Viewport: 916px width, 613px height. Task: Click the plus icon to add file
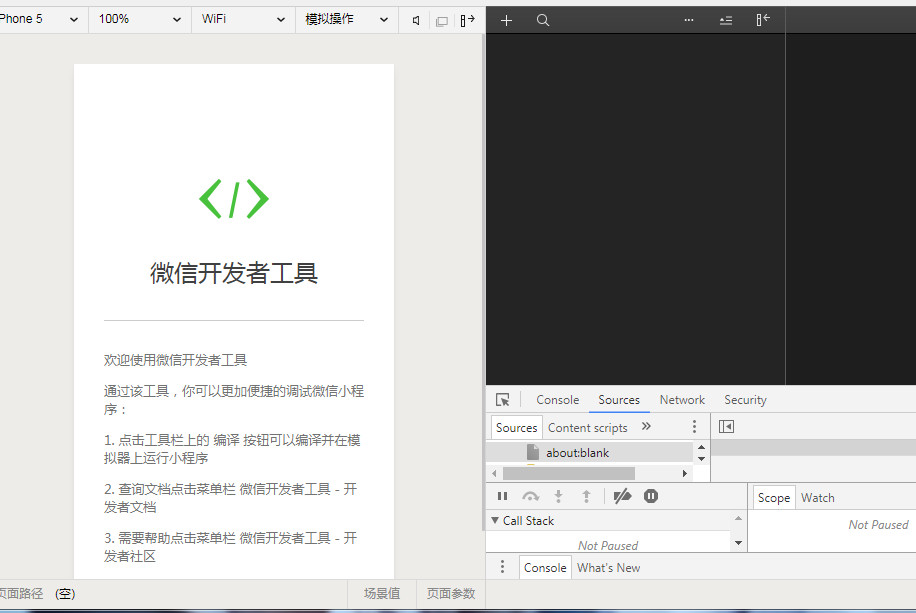tap(506, 20)
